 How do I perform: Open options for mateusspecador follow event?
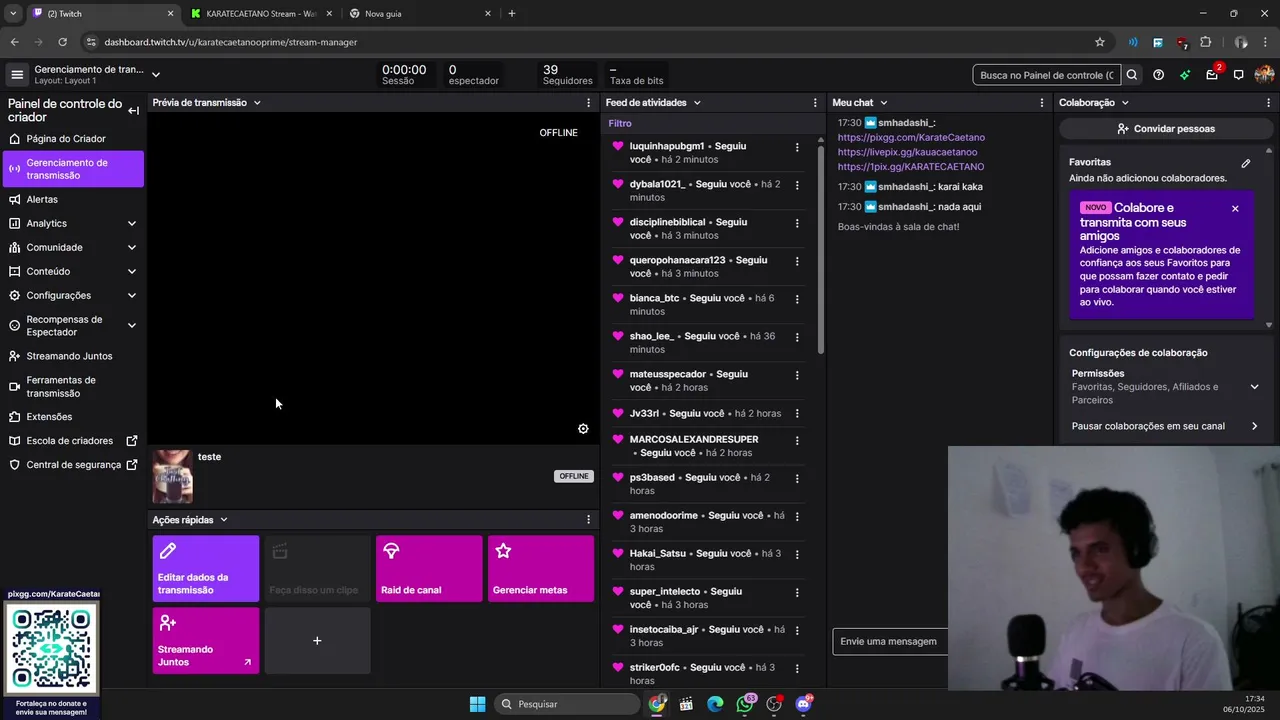coord(797,375)
